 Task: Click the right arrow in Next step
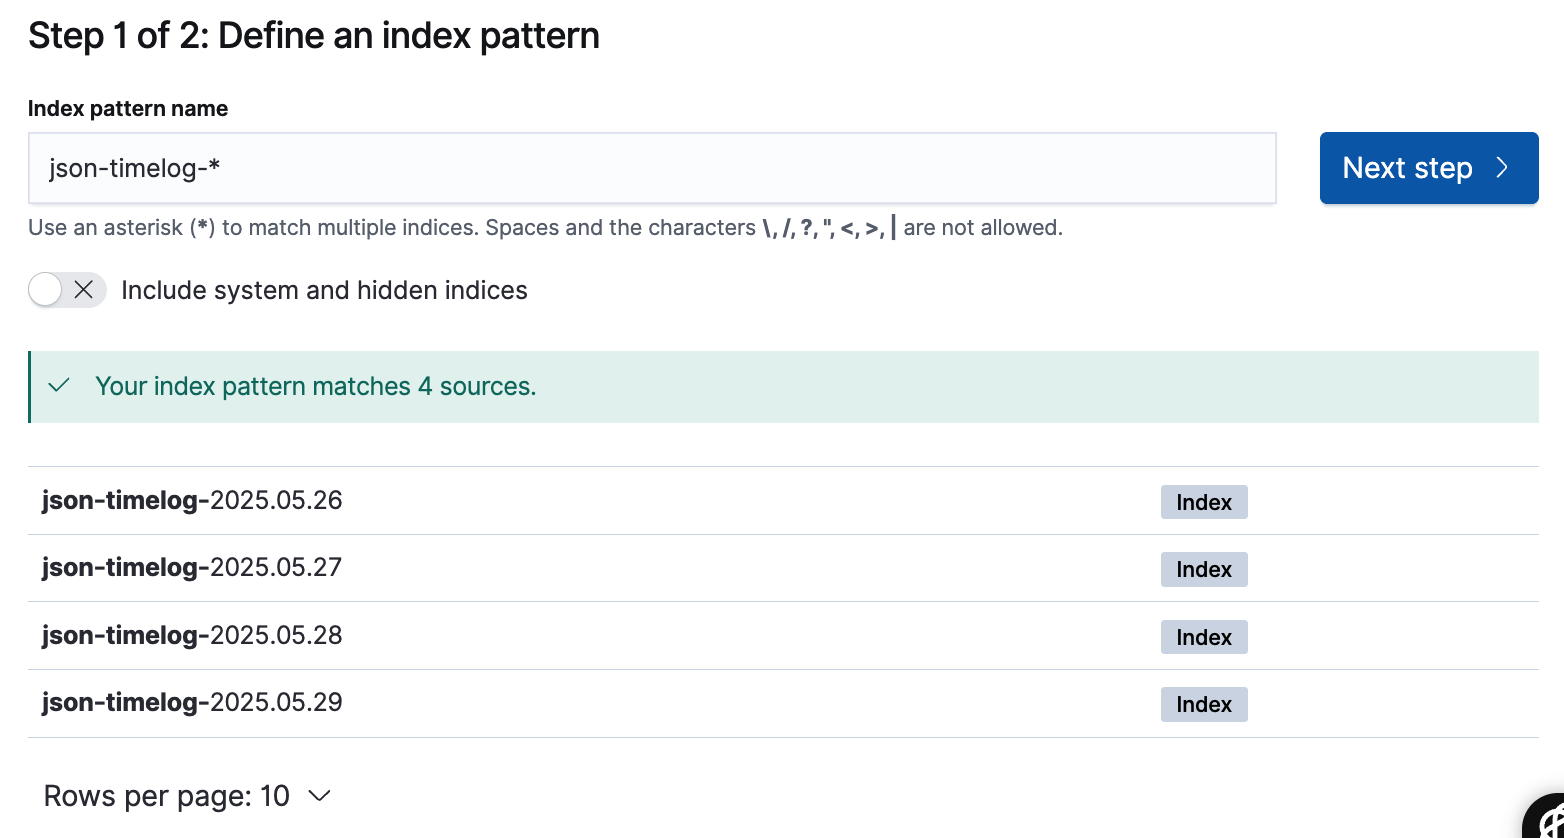(1502, 168)
